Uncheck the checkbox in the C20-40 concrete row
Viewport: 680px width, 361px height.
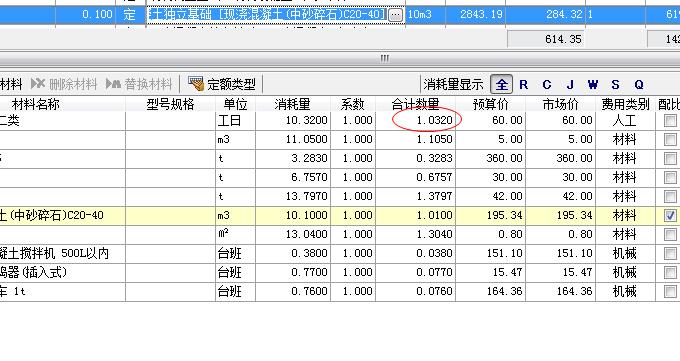pos(670,215)
